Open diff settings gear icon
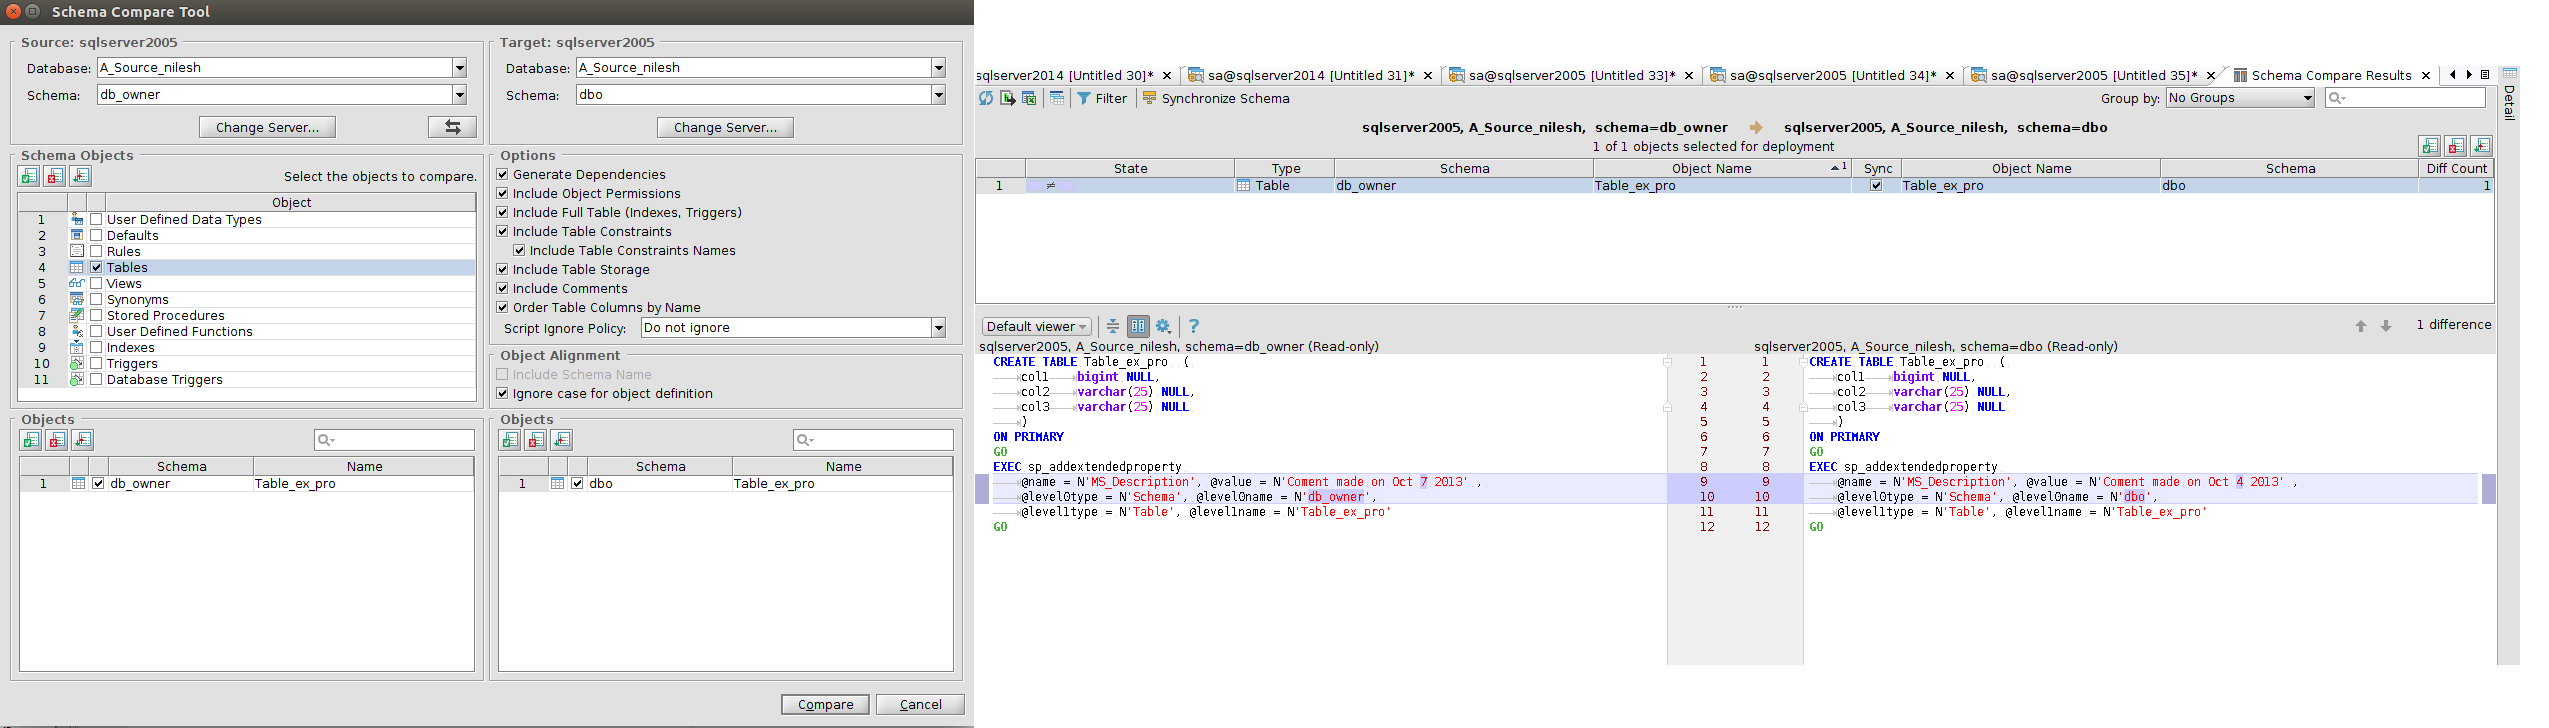The width and height of the screenshot is (2549, 728). pos(1163,326)
